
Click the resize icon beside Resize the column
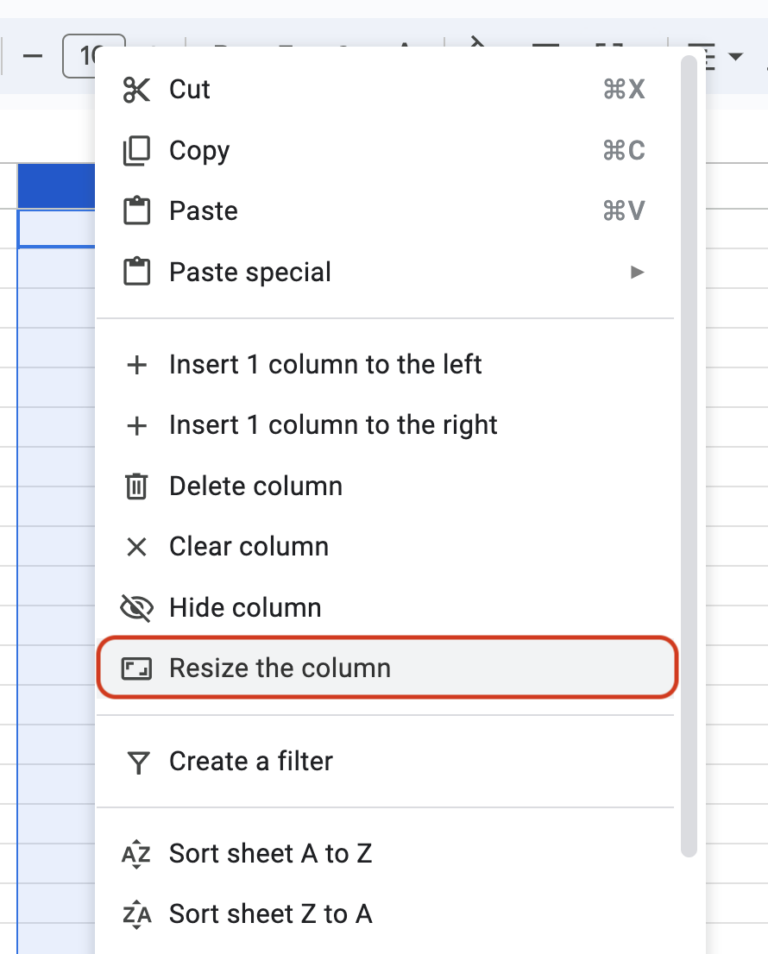pyautogui.click(x=136, y=668)
